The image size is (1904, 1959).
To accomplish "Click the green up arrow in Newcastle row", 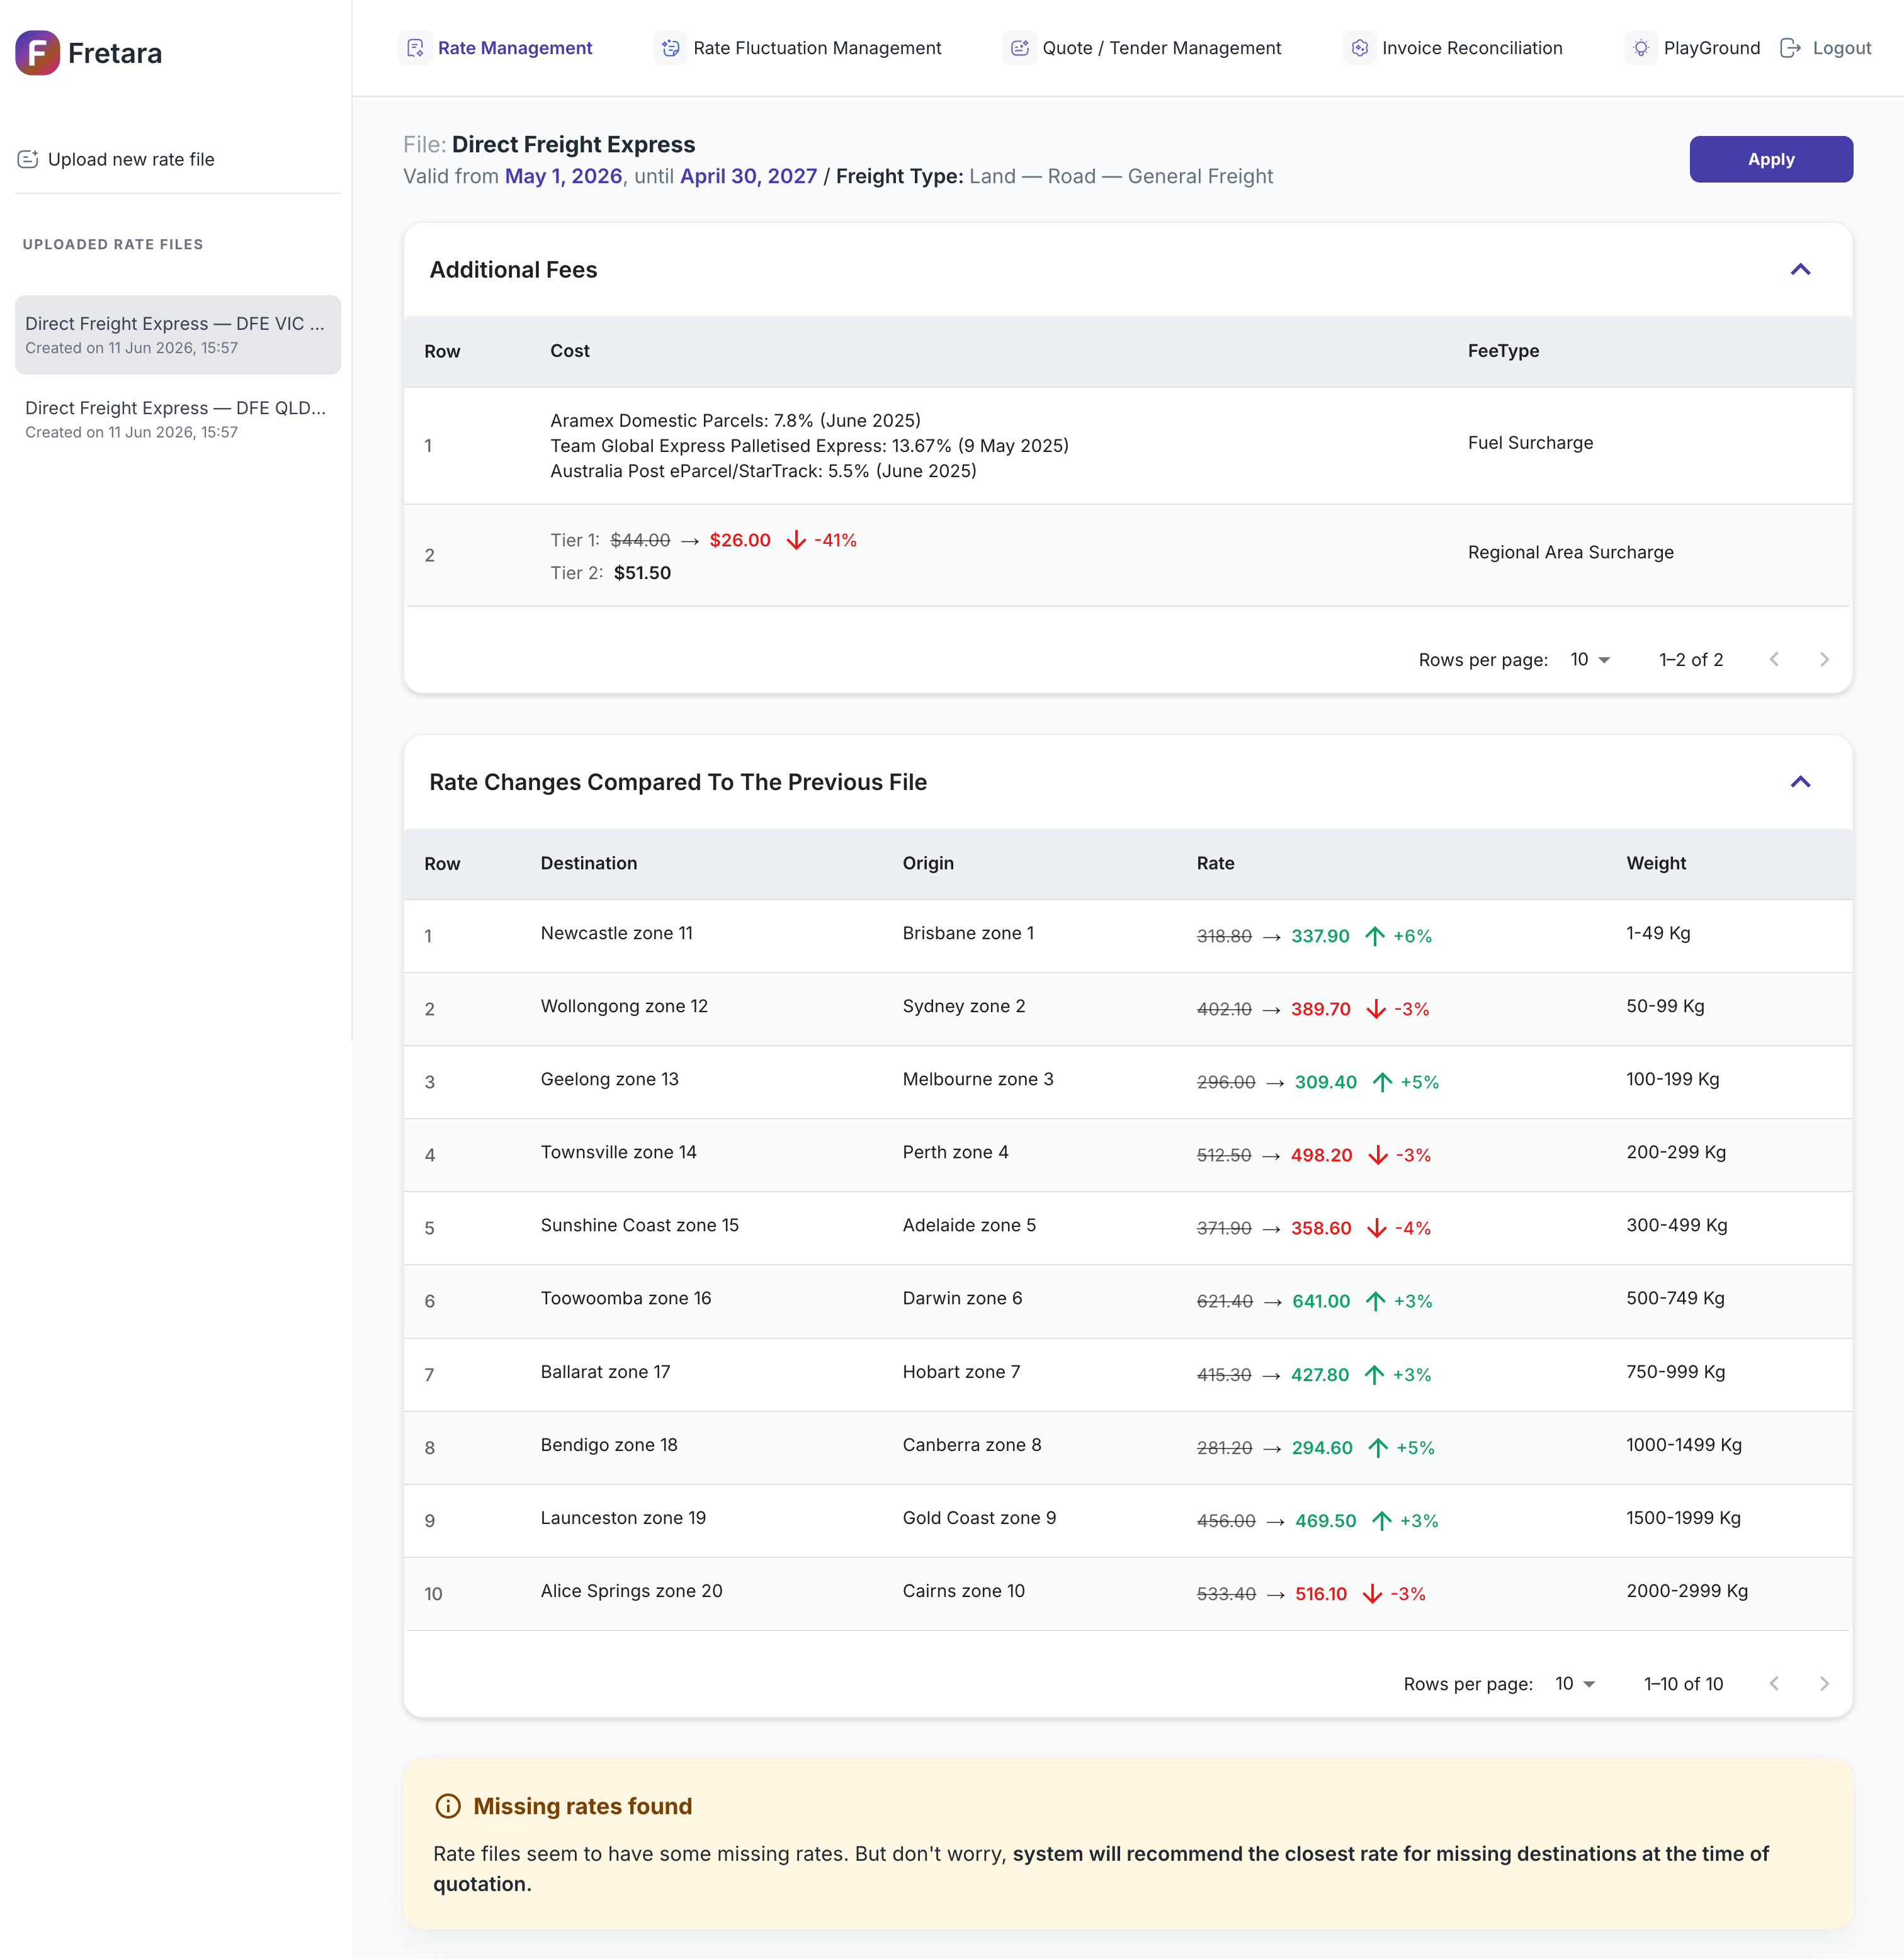I will (x=1375, y=936).
